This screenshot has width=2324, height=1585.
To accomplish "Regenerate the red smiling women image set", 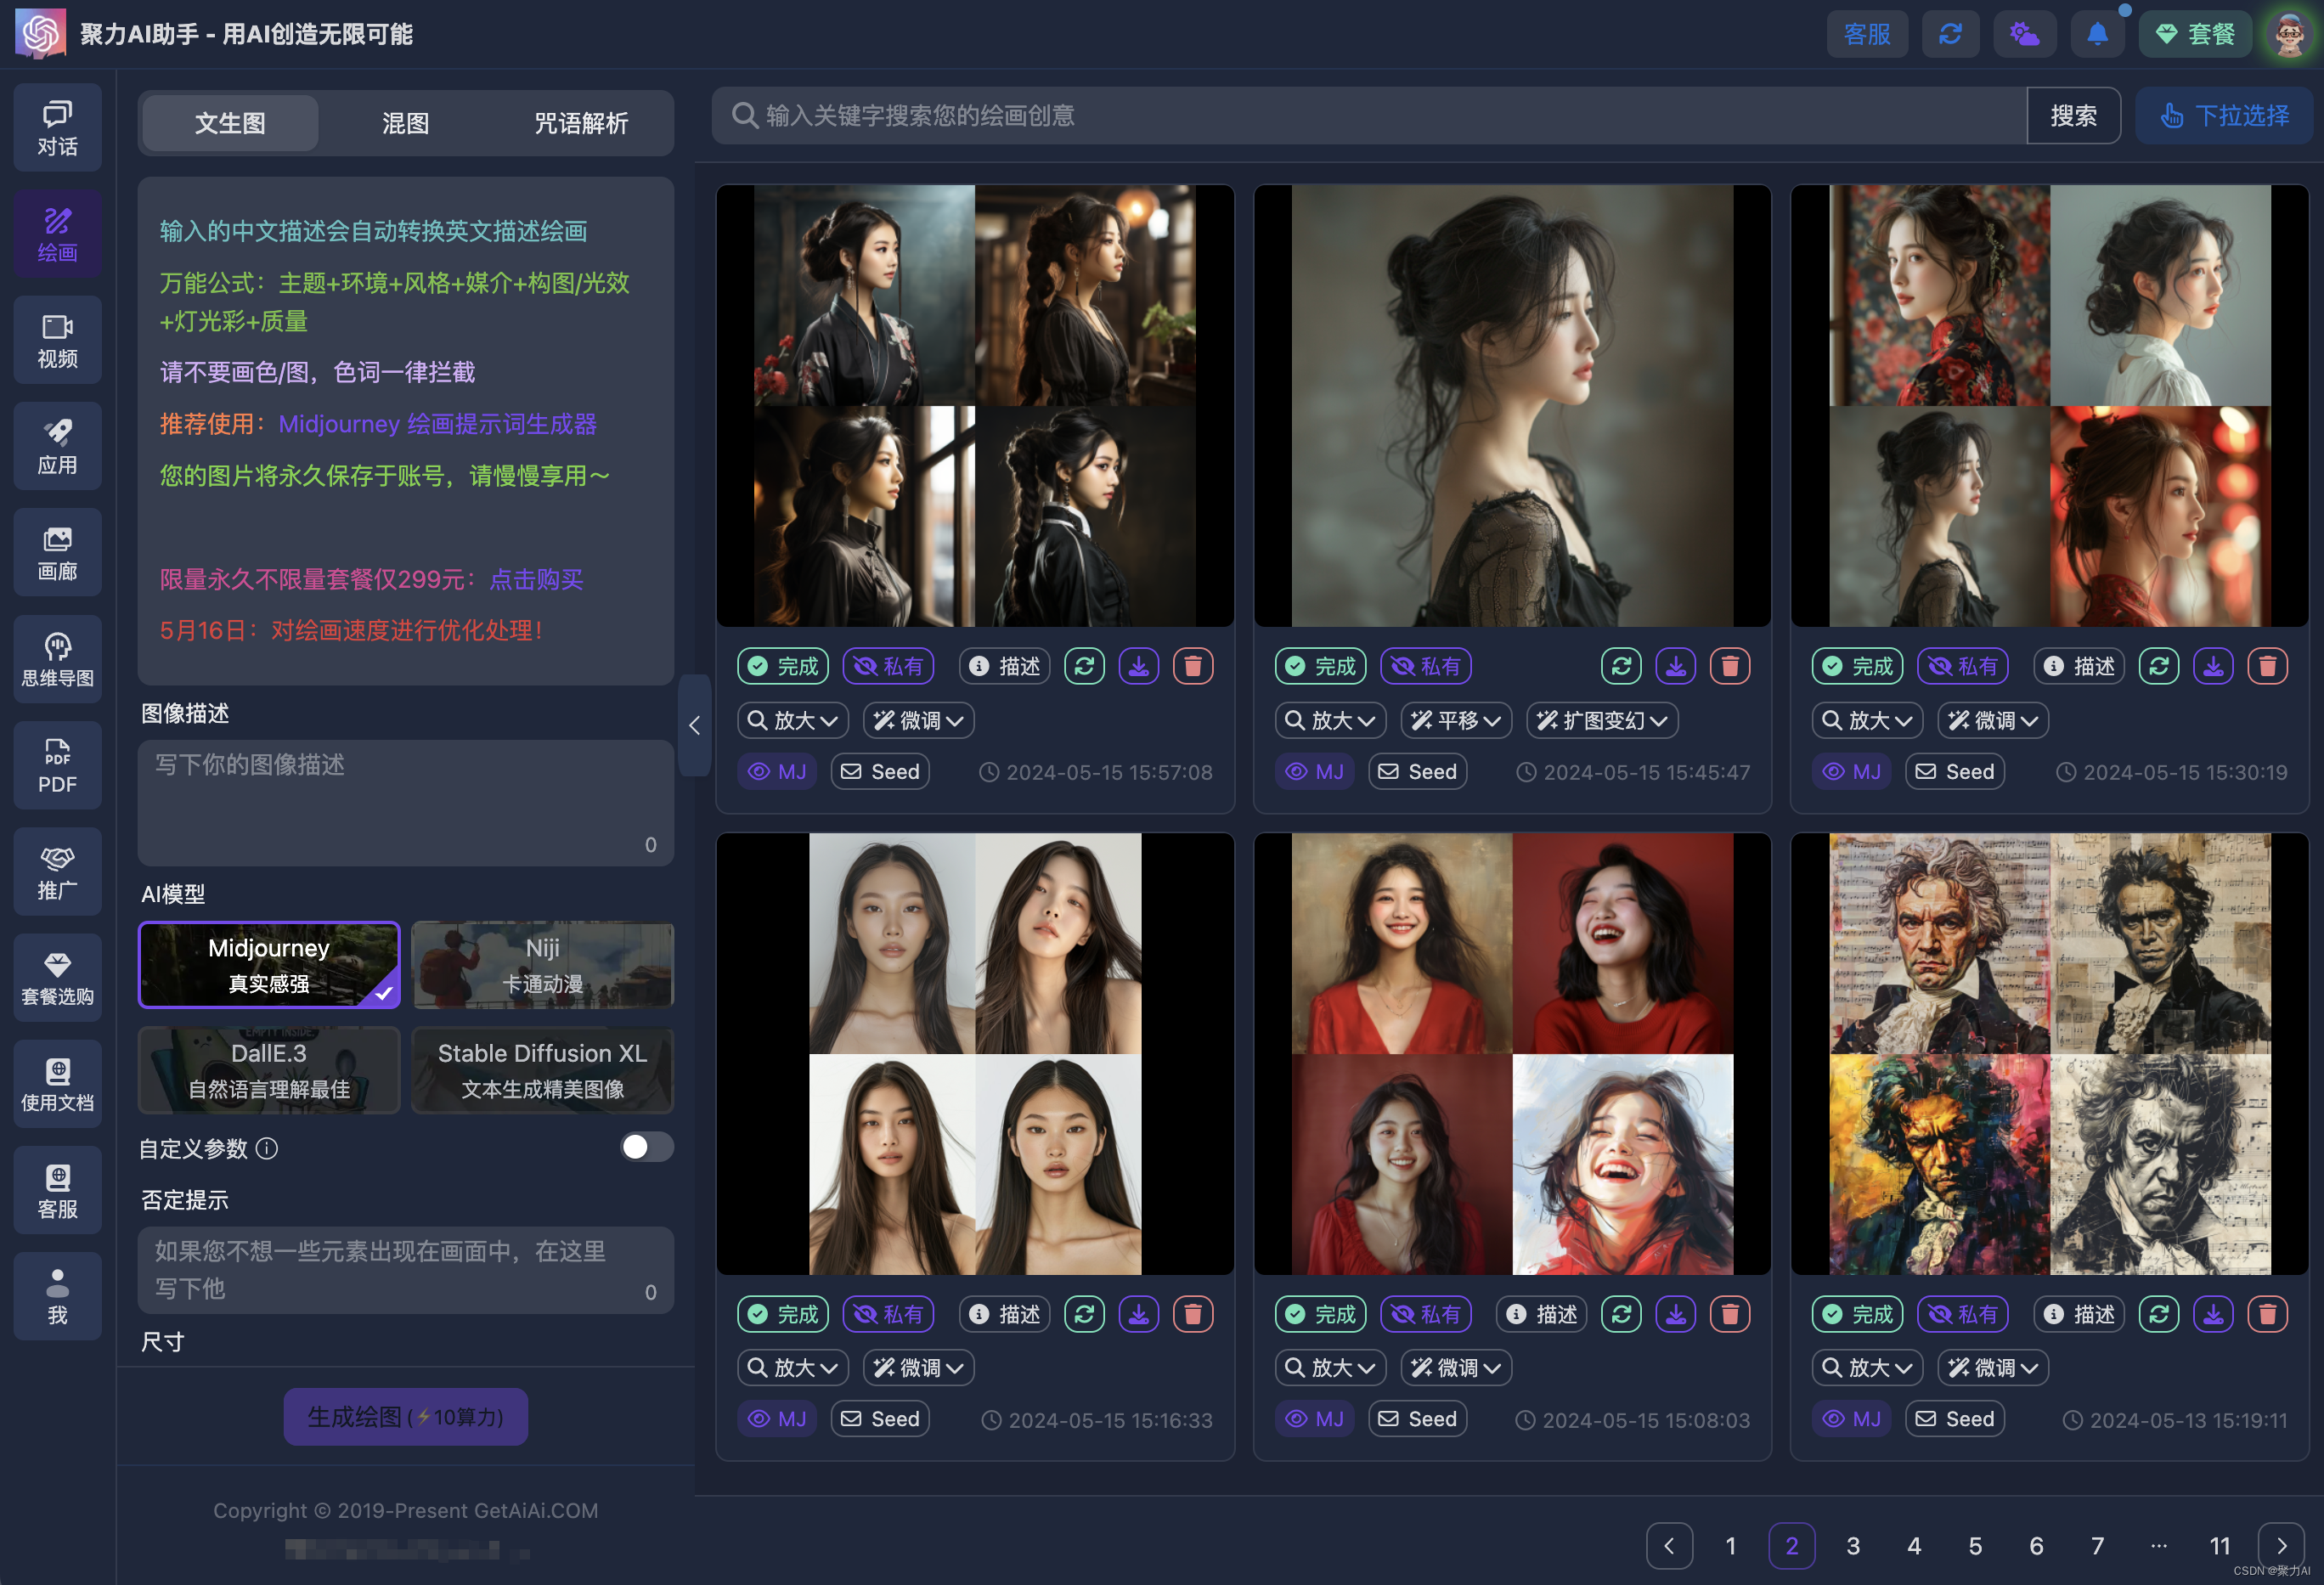I will pyautogui.click(x=1621, y=1314).
